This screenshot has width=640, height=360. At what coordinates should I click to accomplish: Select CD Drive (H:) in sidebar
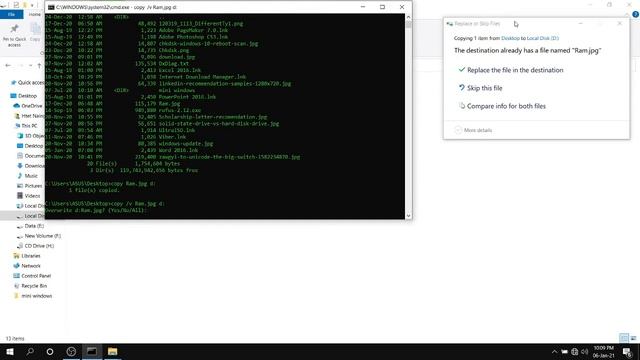[36, 246]
